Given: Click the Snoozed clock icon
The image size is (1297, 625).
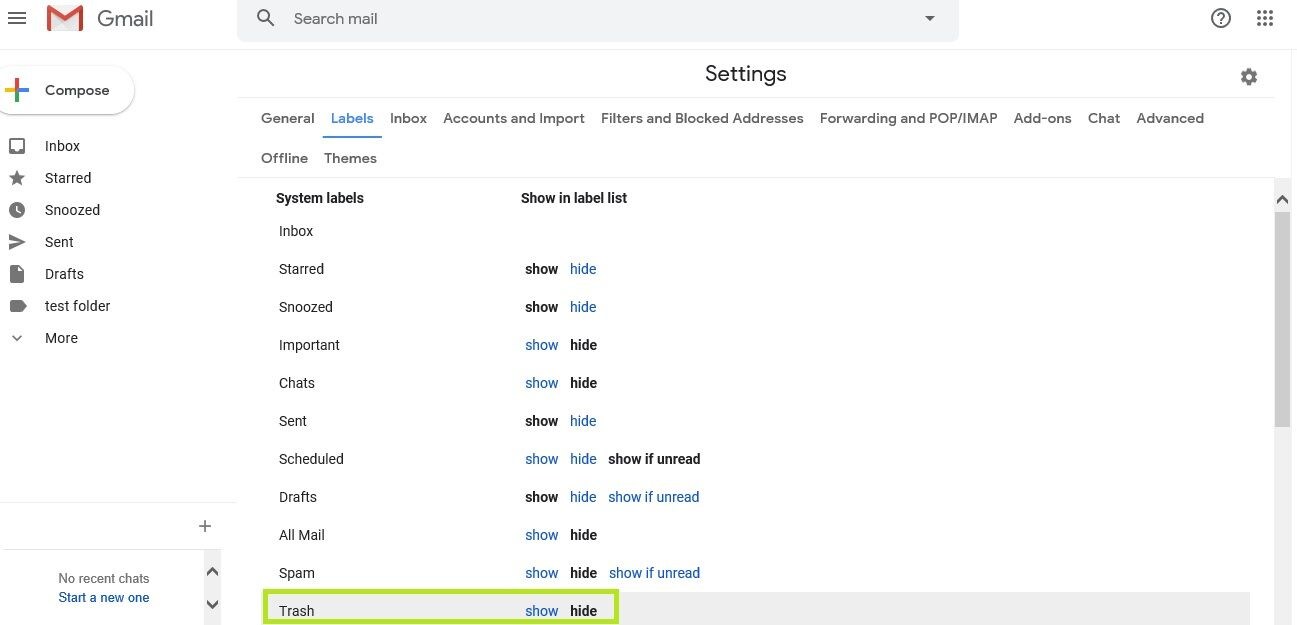Looking at the screenshot, I should [x=16, y=210].
